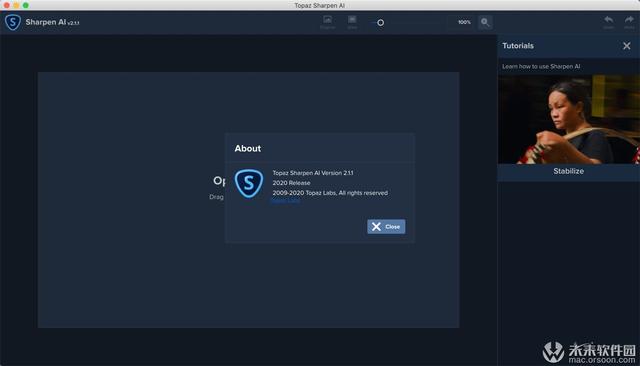Image resolution: width=640 pixels, height=366 pixels.
Task: Click the Sharpen AI shield logo
Action: tap(13, 22)
